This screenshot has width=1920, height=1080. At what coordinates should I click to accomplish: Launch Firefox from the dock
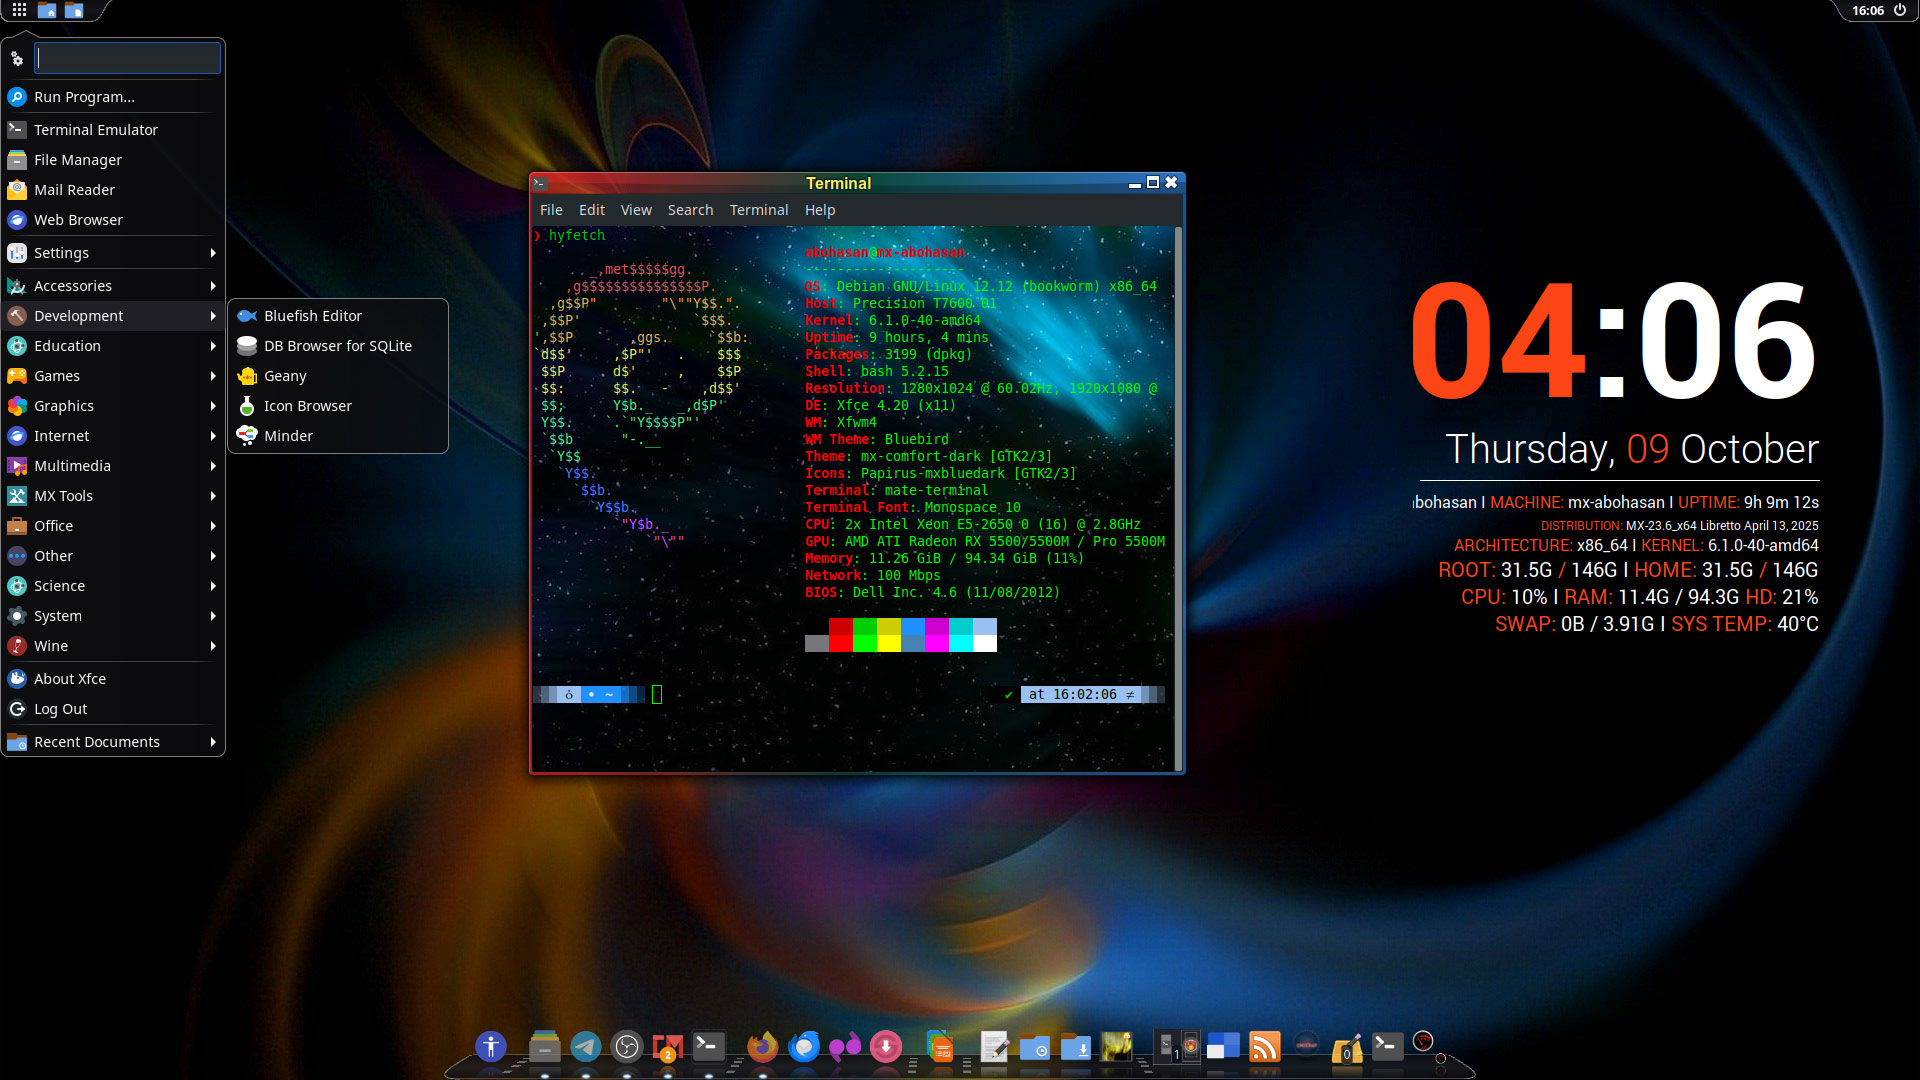762,1047
